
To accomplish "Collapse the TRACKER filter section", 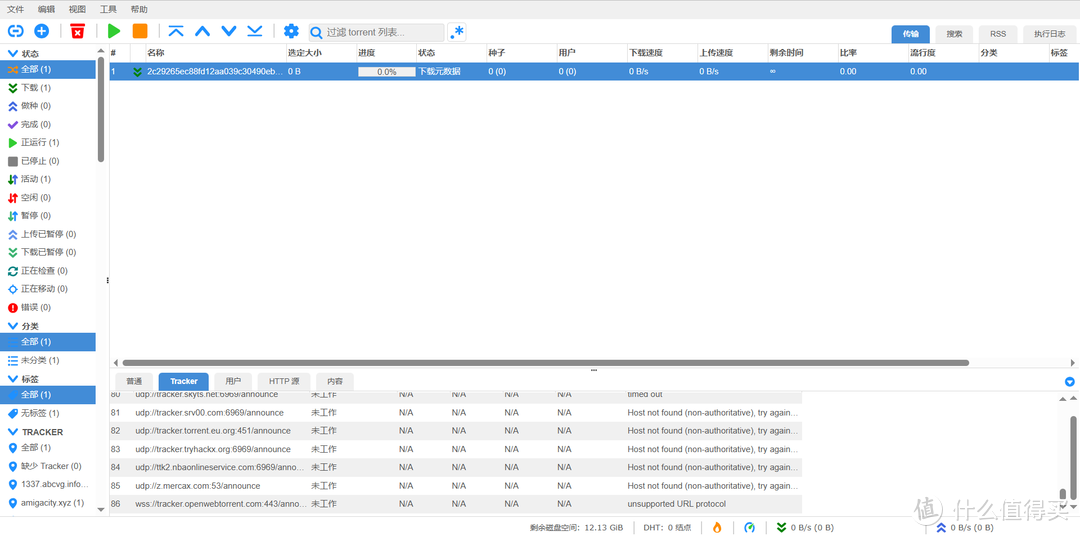I will coord(12,432).
